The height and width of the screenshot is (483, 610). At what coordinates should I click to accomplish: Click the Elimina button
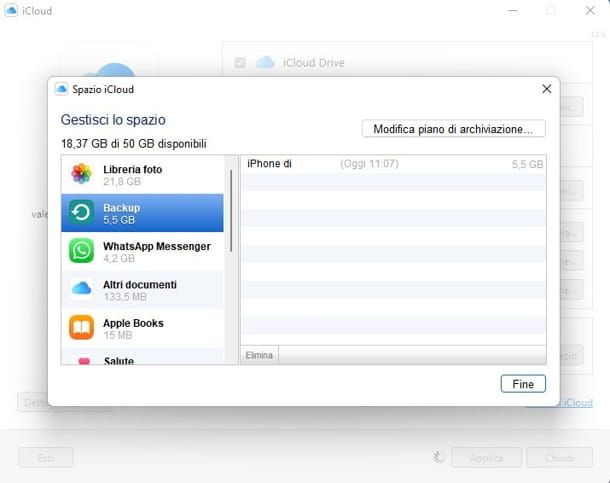(259, 355)
